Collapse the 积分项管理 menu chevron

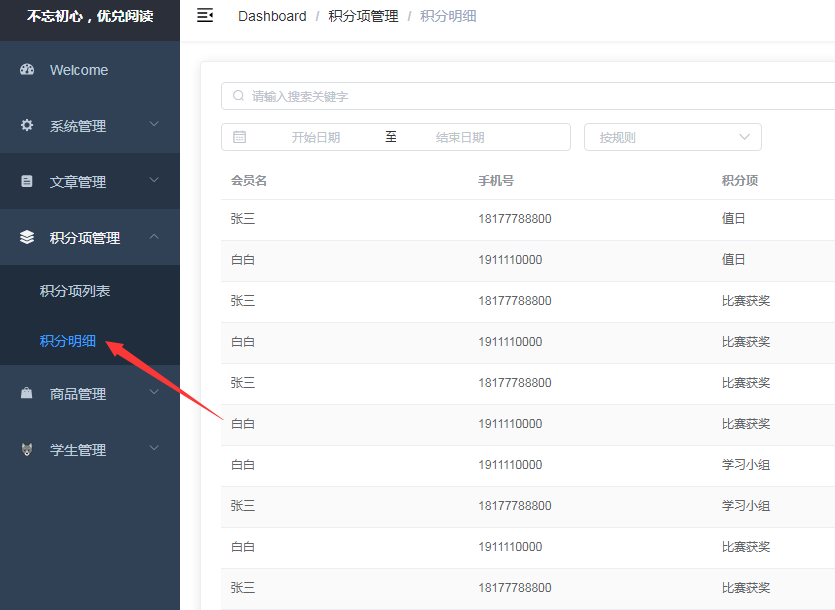point(154,236)
